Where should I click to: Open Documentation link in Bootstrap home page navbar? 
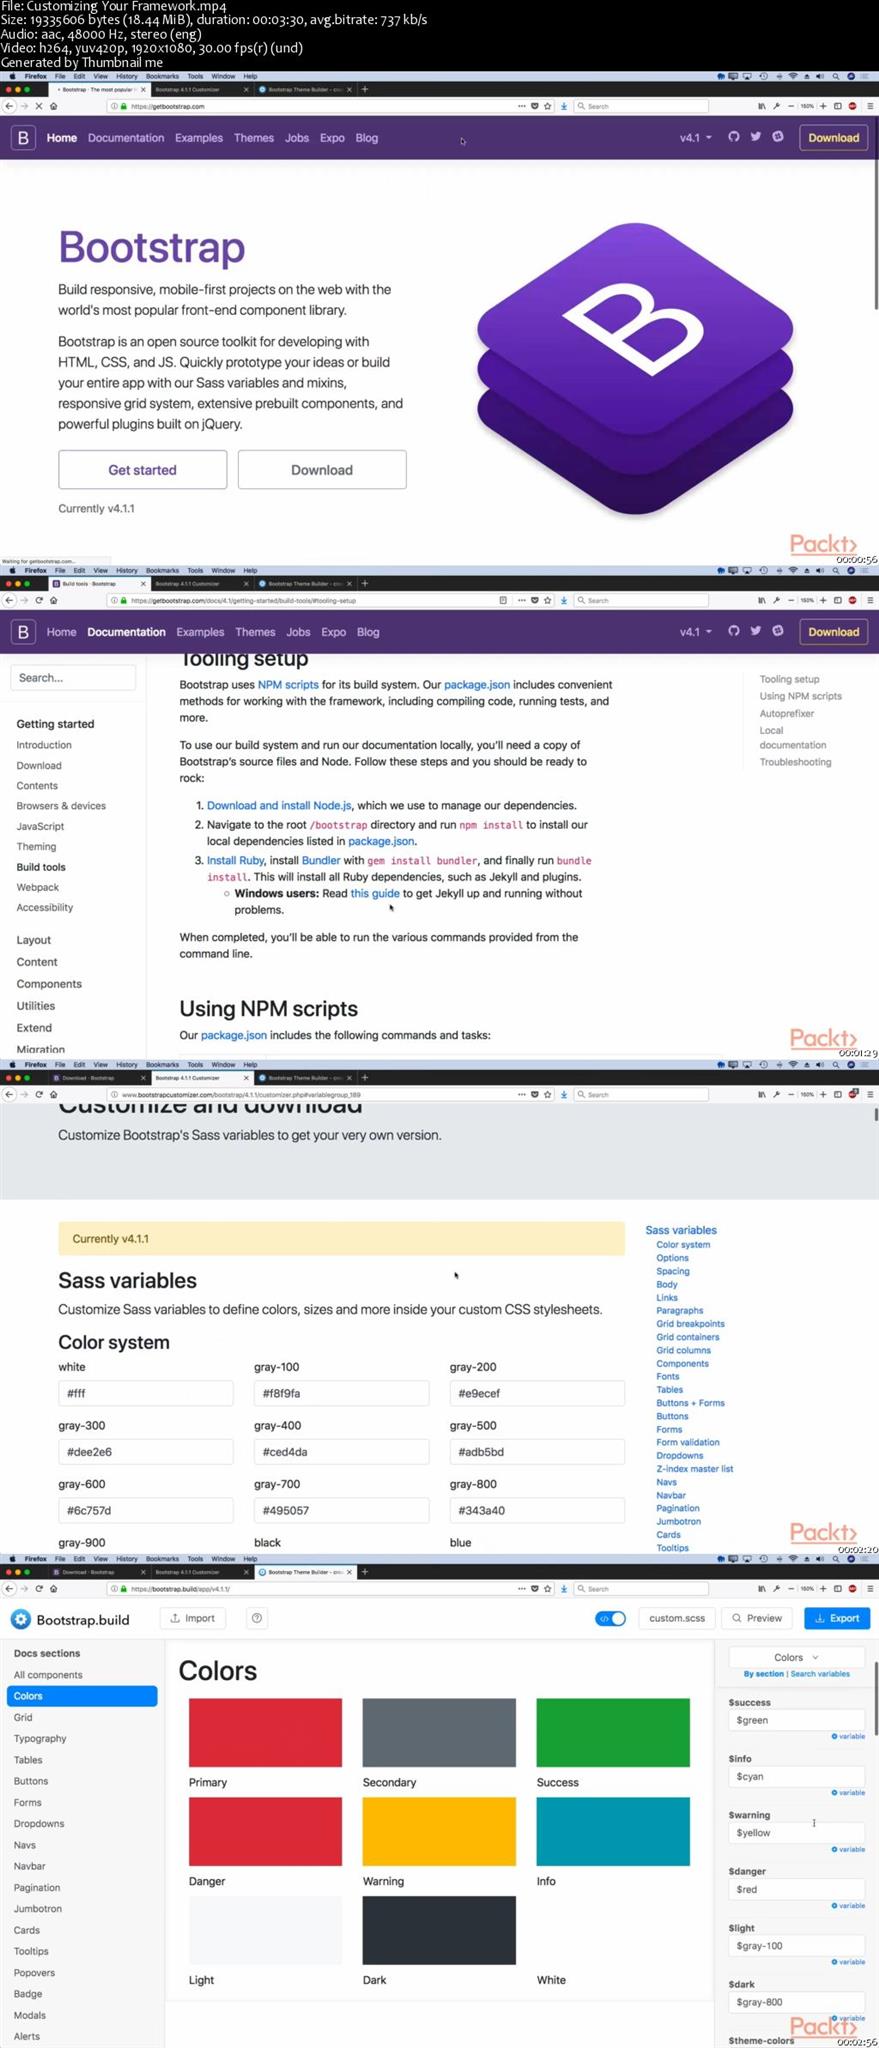[126, 138]
